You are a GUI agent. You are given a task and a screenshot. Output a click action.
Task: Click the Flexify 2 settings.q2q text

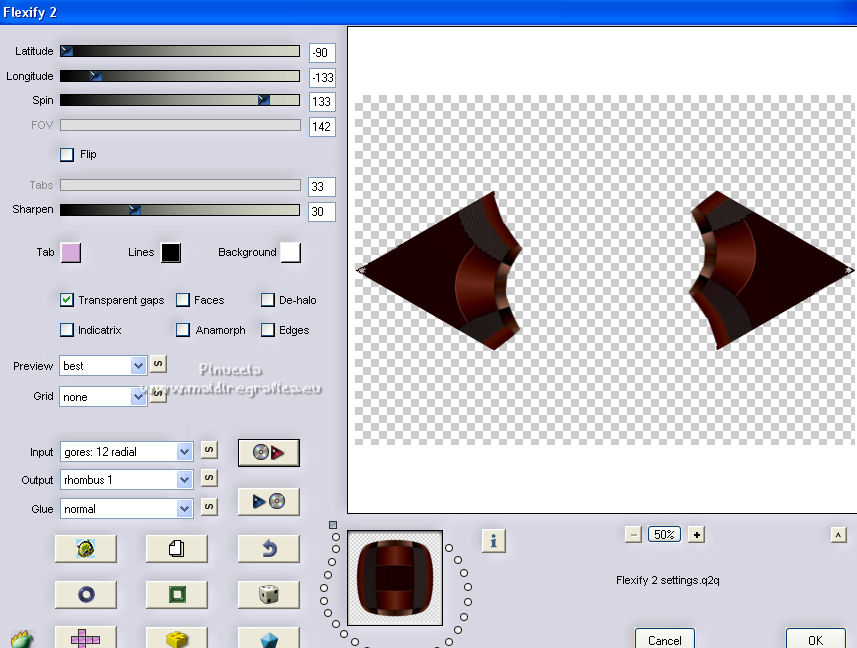pyautogui.click(x=667, y=580)
